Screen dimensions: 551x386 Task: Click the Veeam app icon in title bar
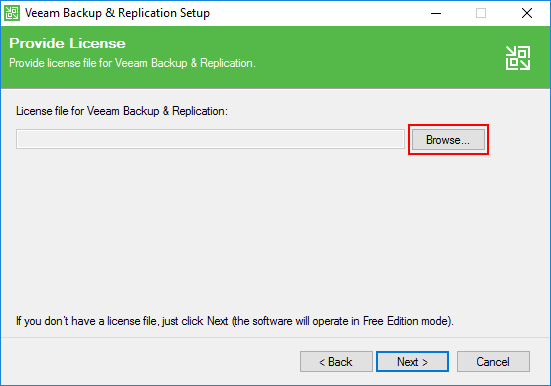(x=12, y=13)
